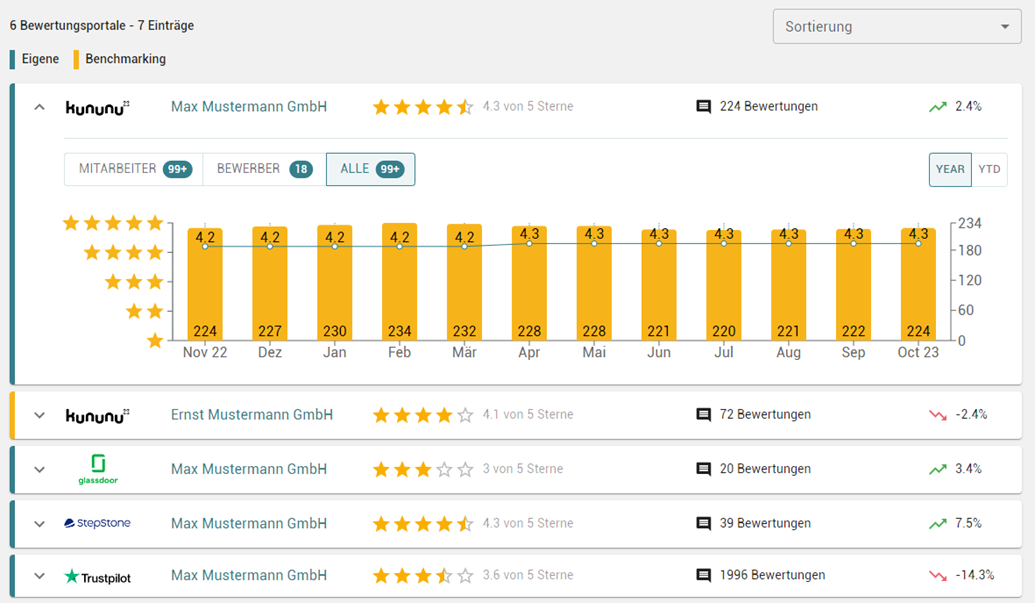Select the BEWERBER tab
Viewport: 1035px width, 603px height.
click(x=264, y=169)
